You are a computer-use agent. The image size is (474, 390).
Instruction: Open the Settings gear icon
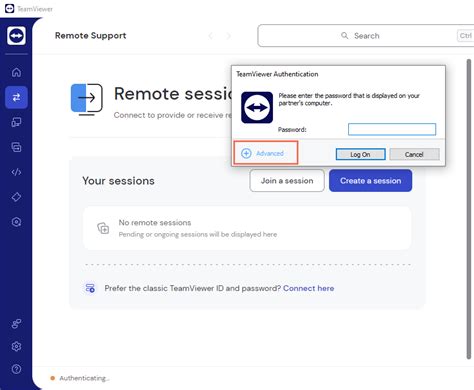[16, 347]
